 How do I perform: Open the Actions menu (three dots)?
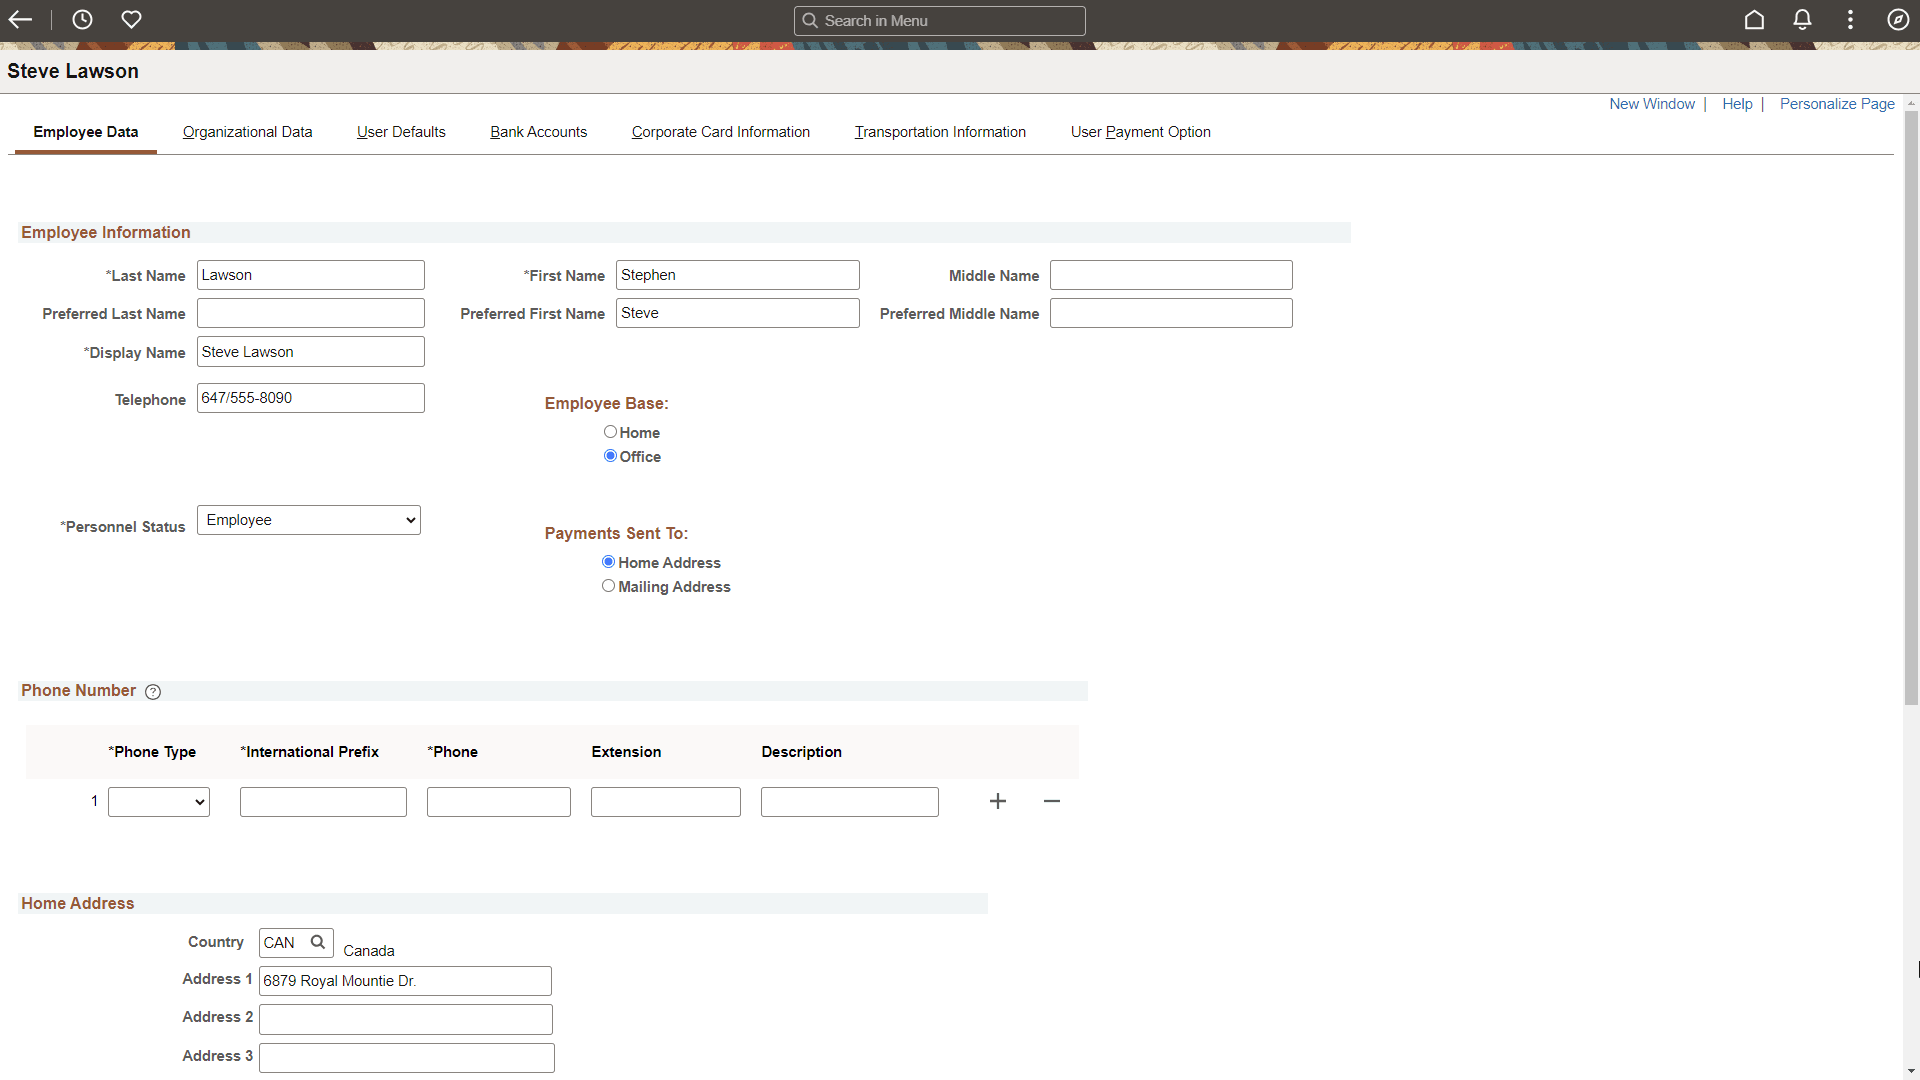click(x=1850, y=20)
